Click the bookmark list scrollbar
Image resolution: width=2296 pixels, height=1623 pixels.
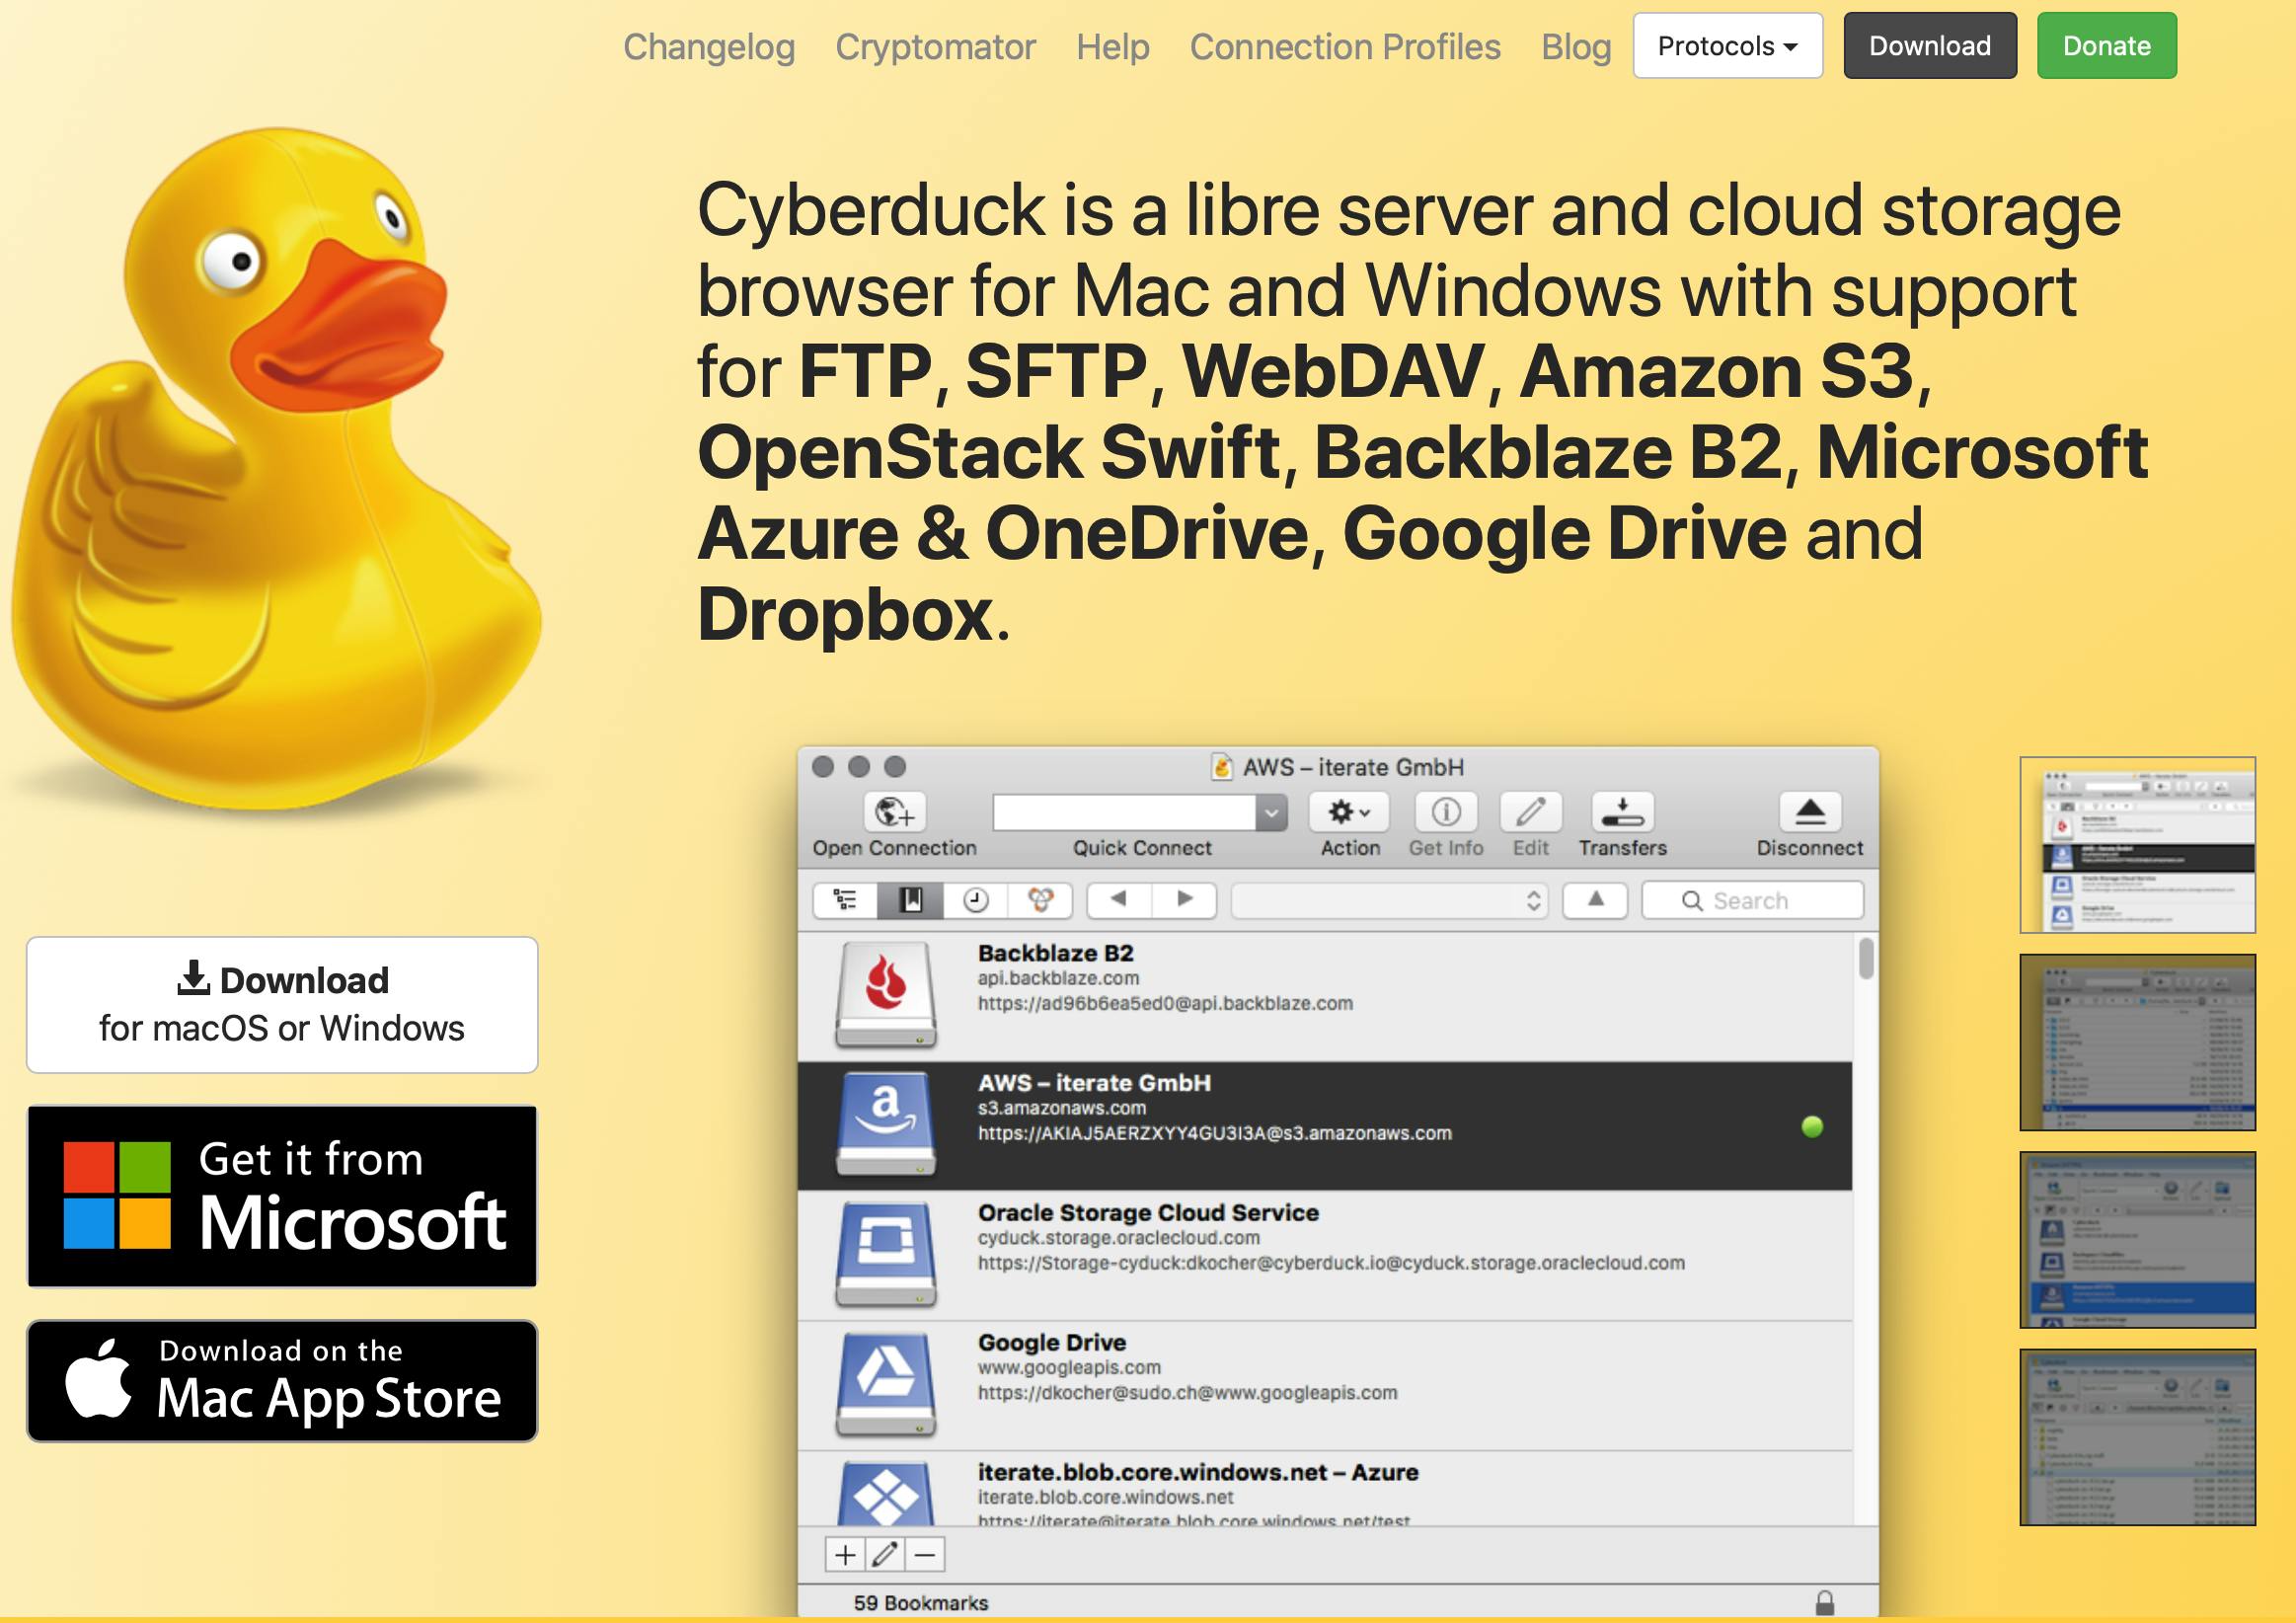coord(1865,959)
